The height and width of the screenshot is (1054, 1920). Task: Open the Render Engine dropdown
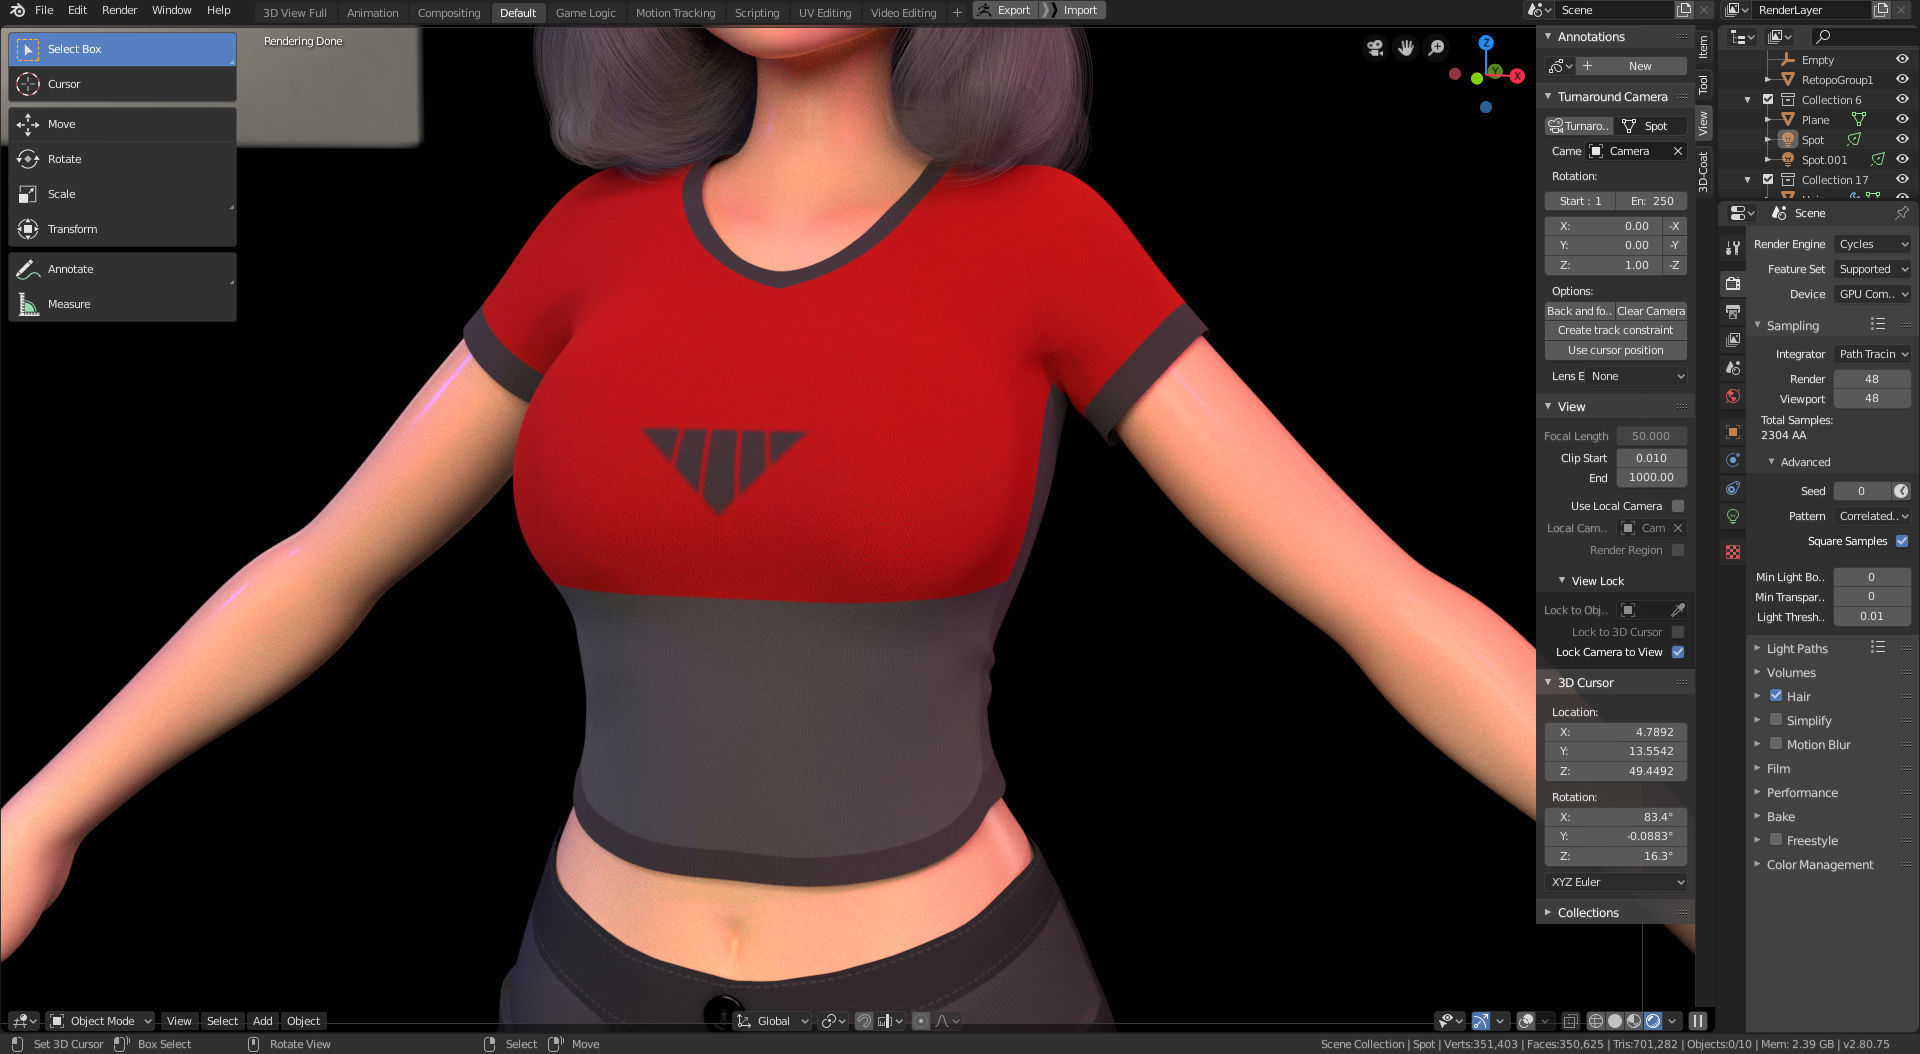1872,244
